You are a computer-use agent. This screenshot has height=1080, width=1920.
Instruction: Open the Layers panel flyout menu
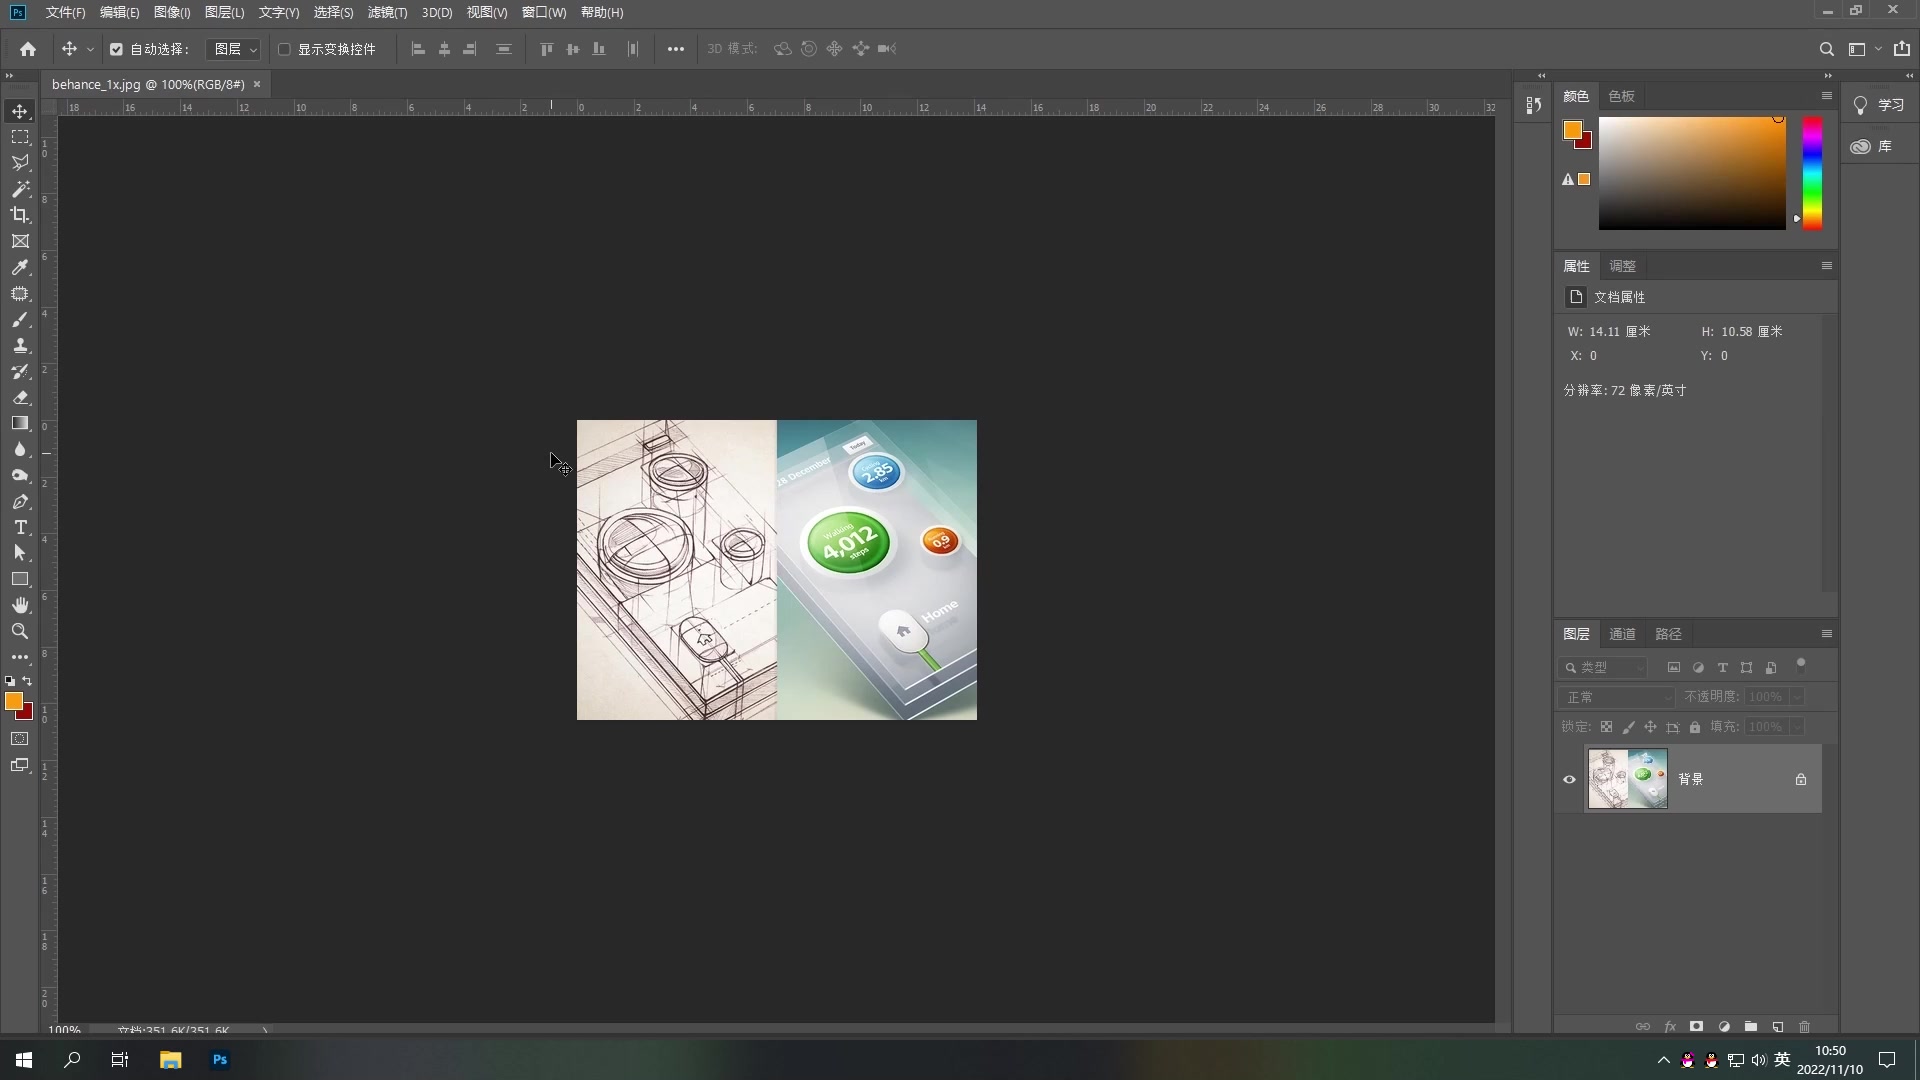[x=1826, y=634]
